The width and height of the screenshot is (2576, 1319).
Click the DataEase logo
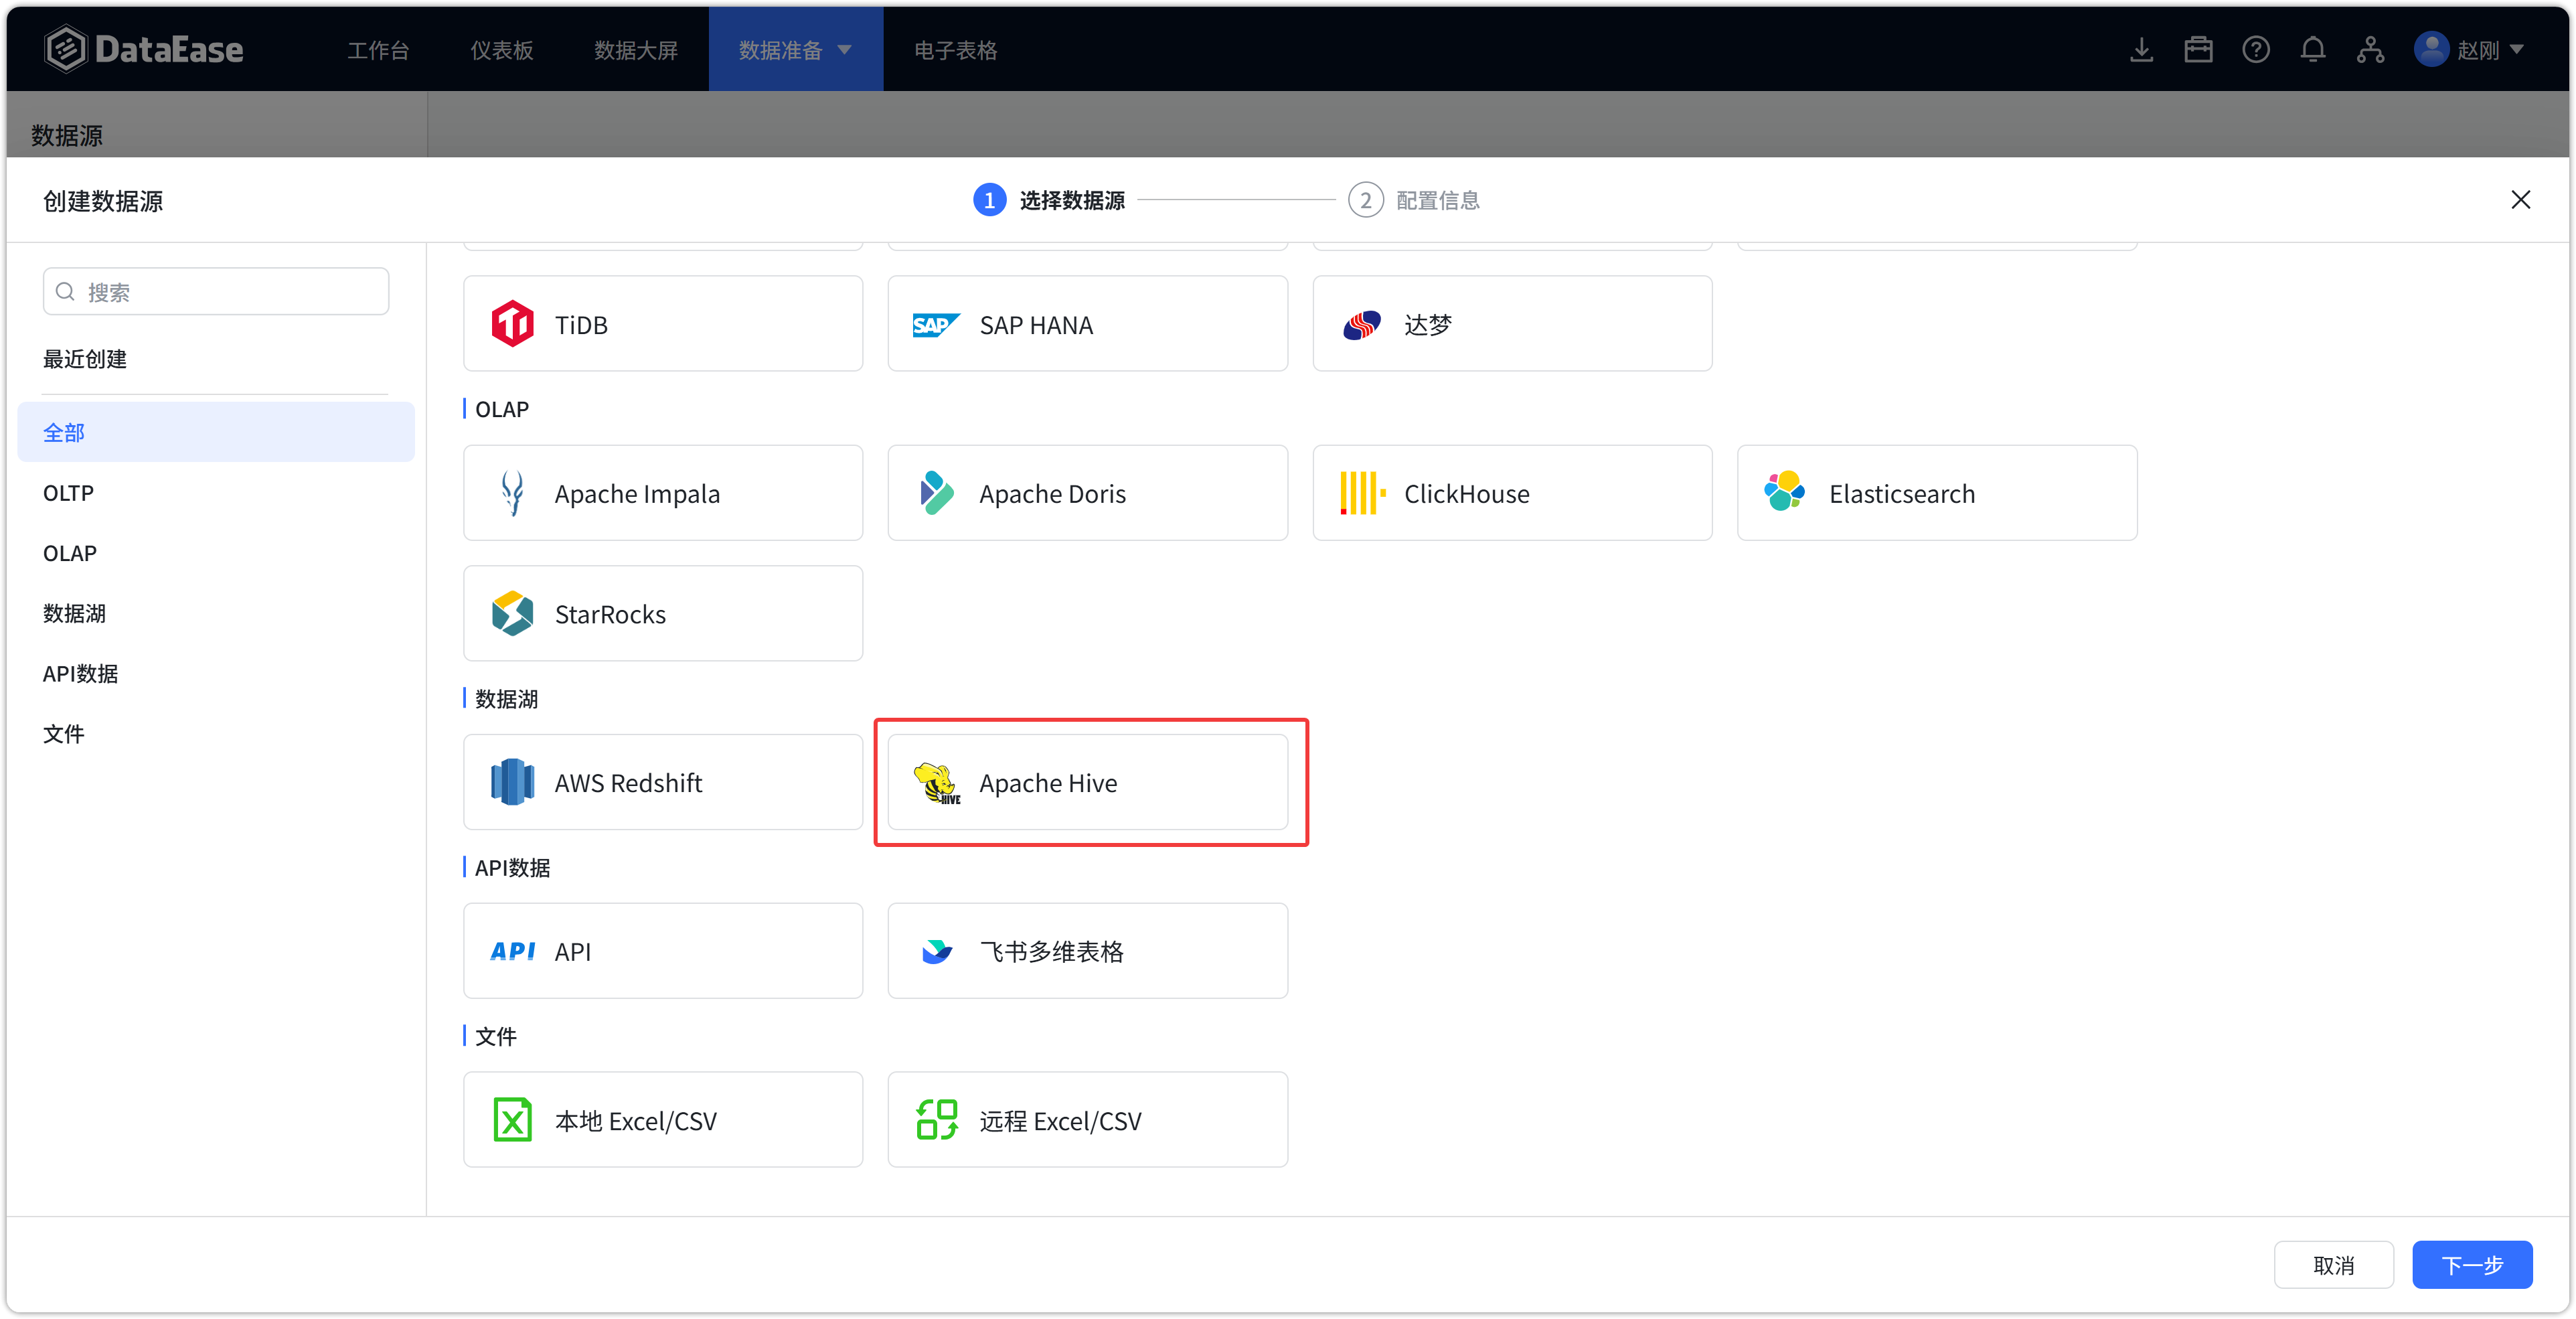pos(144,49)
